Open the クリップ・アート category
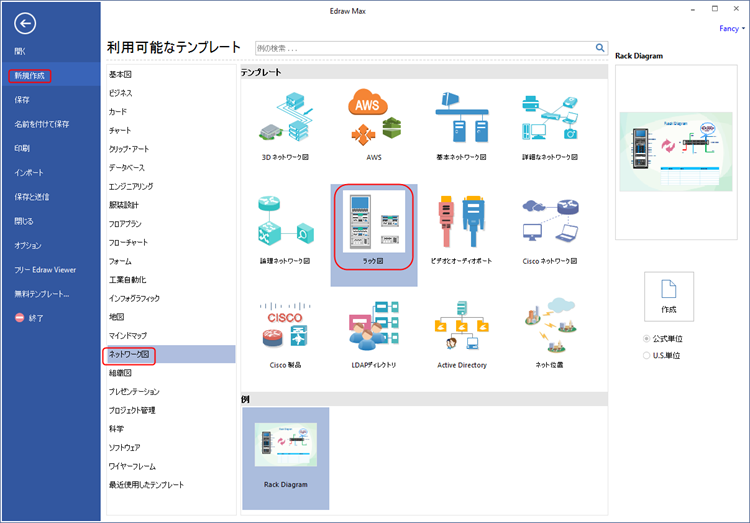 pos(129,149)
